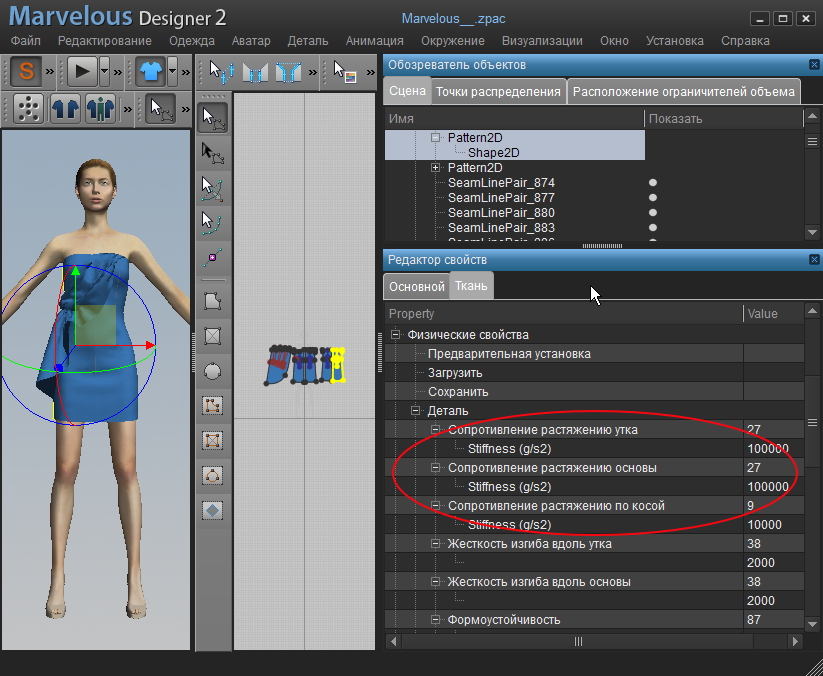Open the Одежда menu
The image size is (823, 676).
tap(192, 41)
